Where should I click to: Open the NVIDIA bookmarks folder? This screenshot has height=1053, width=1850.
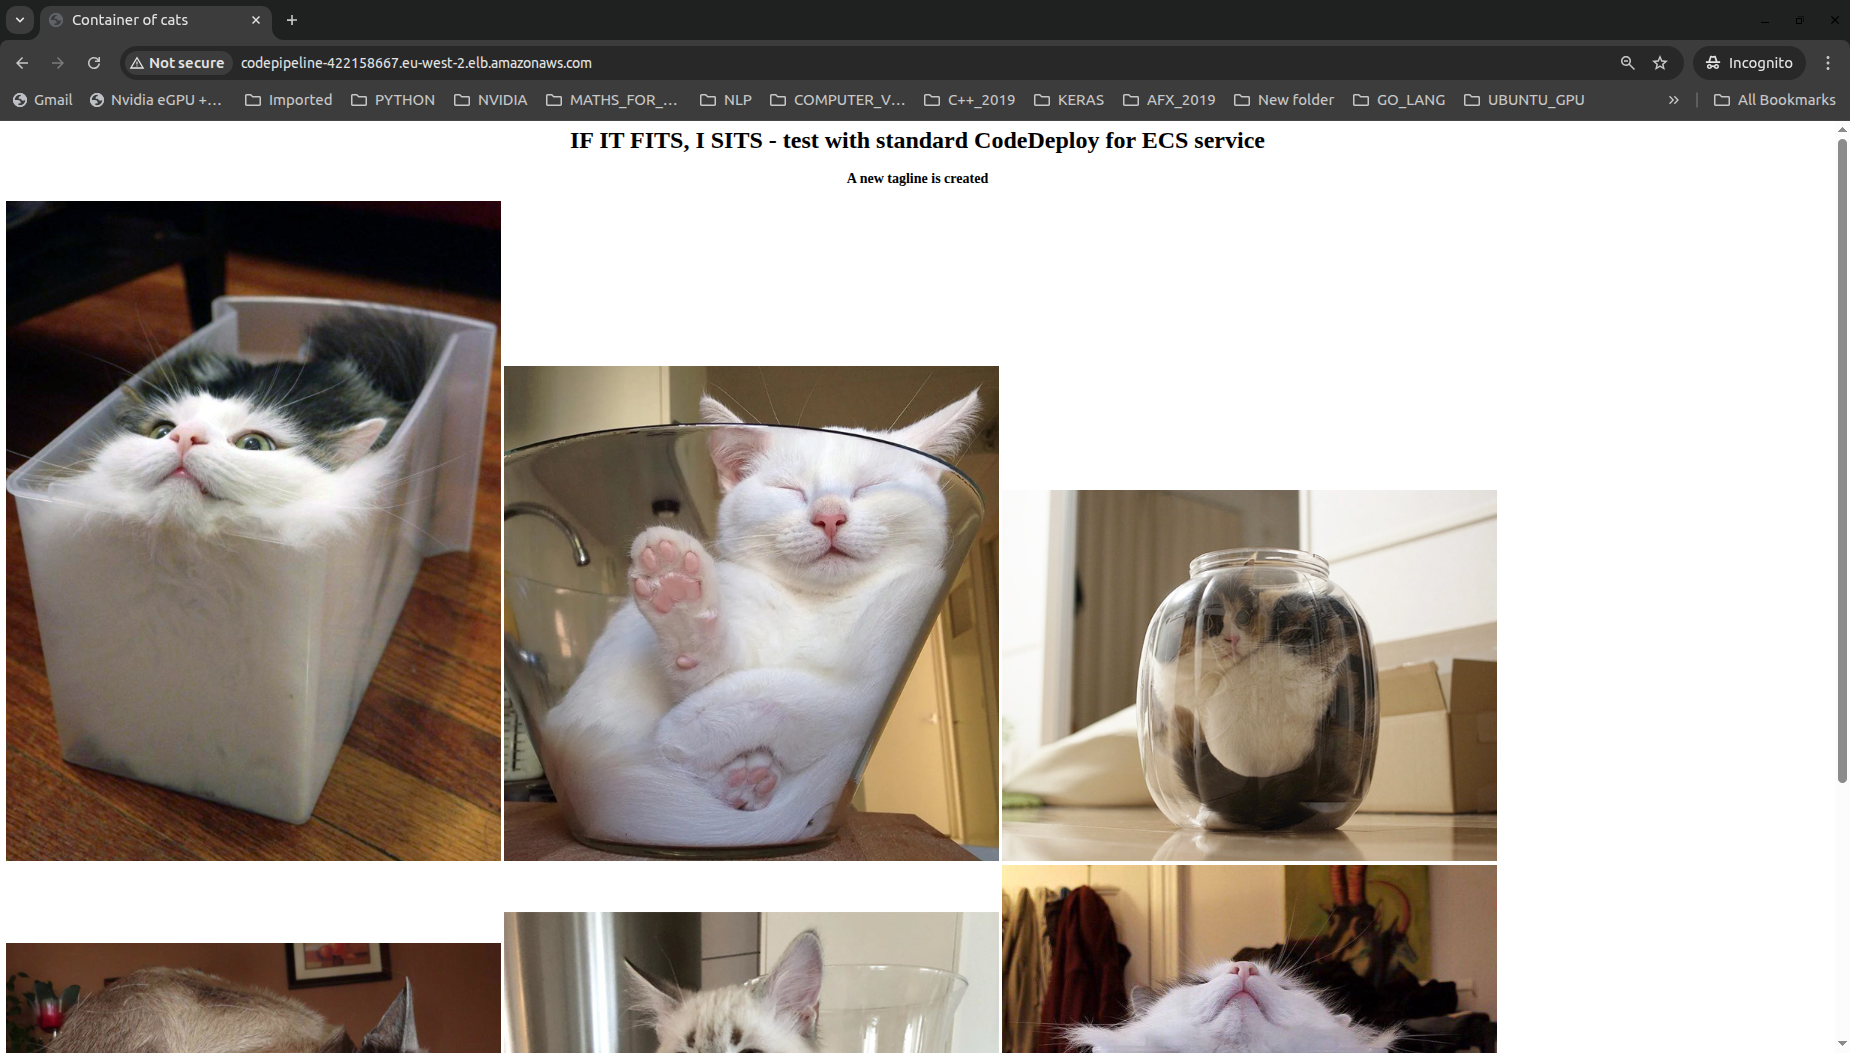click(x=491, y=100)
